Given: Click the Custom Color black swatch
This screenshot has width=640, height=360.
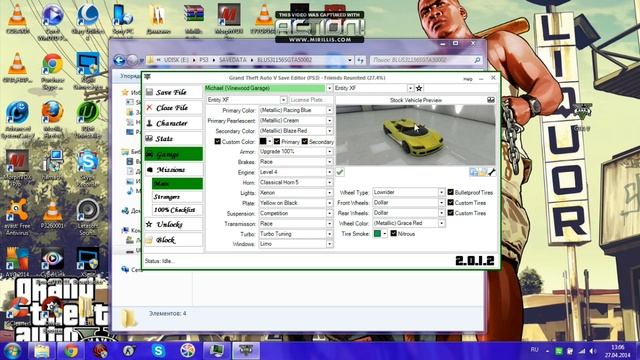Looking at the screenshot, I should (x=263, y=141).
